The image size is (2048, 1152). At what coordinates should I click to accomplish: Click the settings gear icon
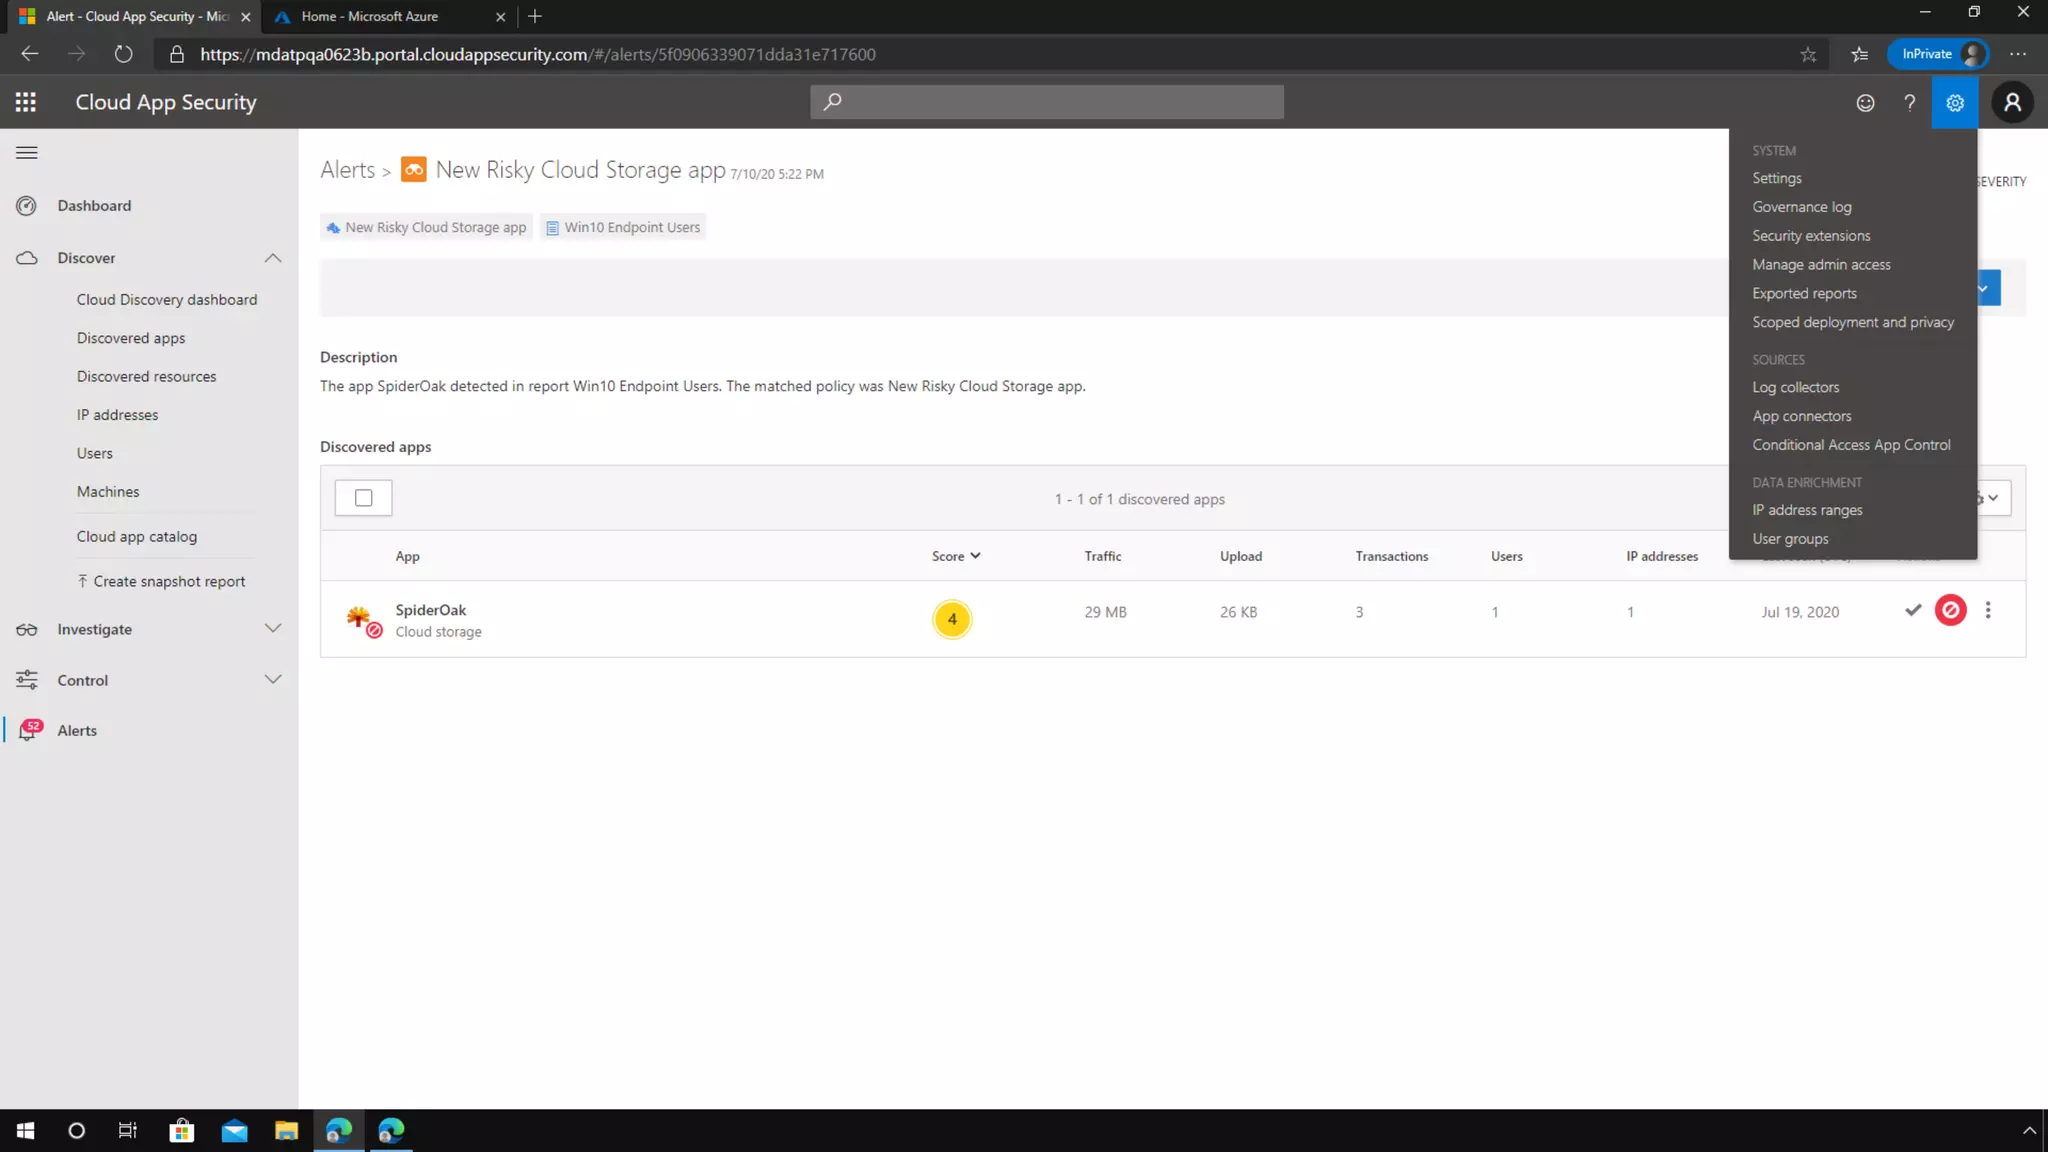(1954, 103)
